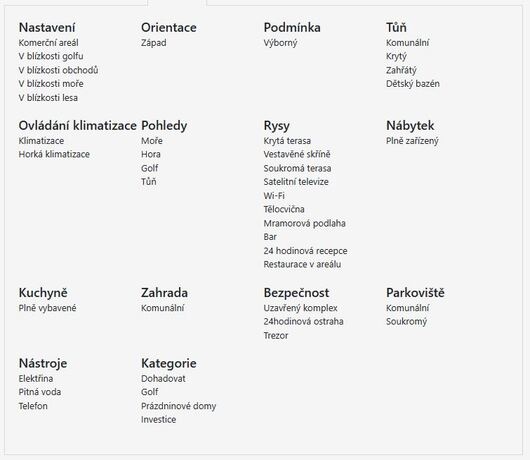This screenshot has width=530, height=460.
Task: Click Hora under Pohledy
Action: [x=151, y=154]
